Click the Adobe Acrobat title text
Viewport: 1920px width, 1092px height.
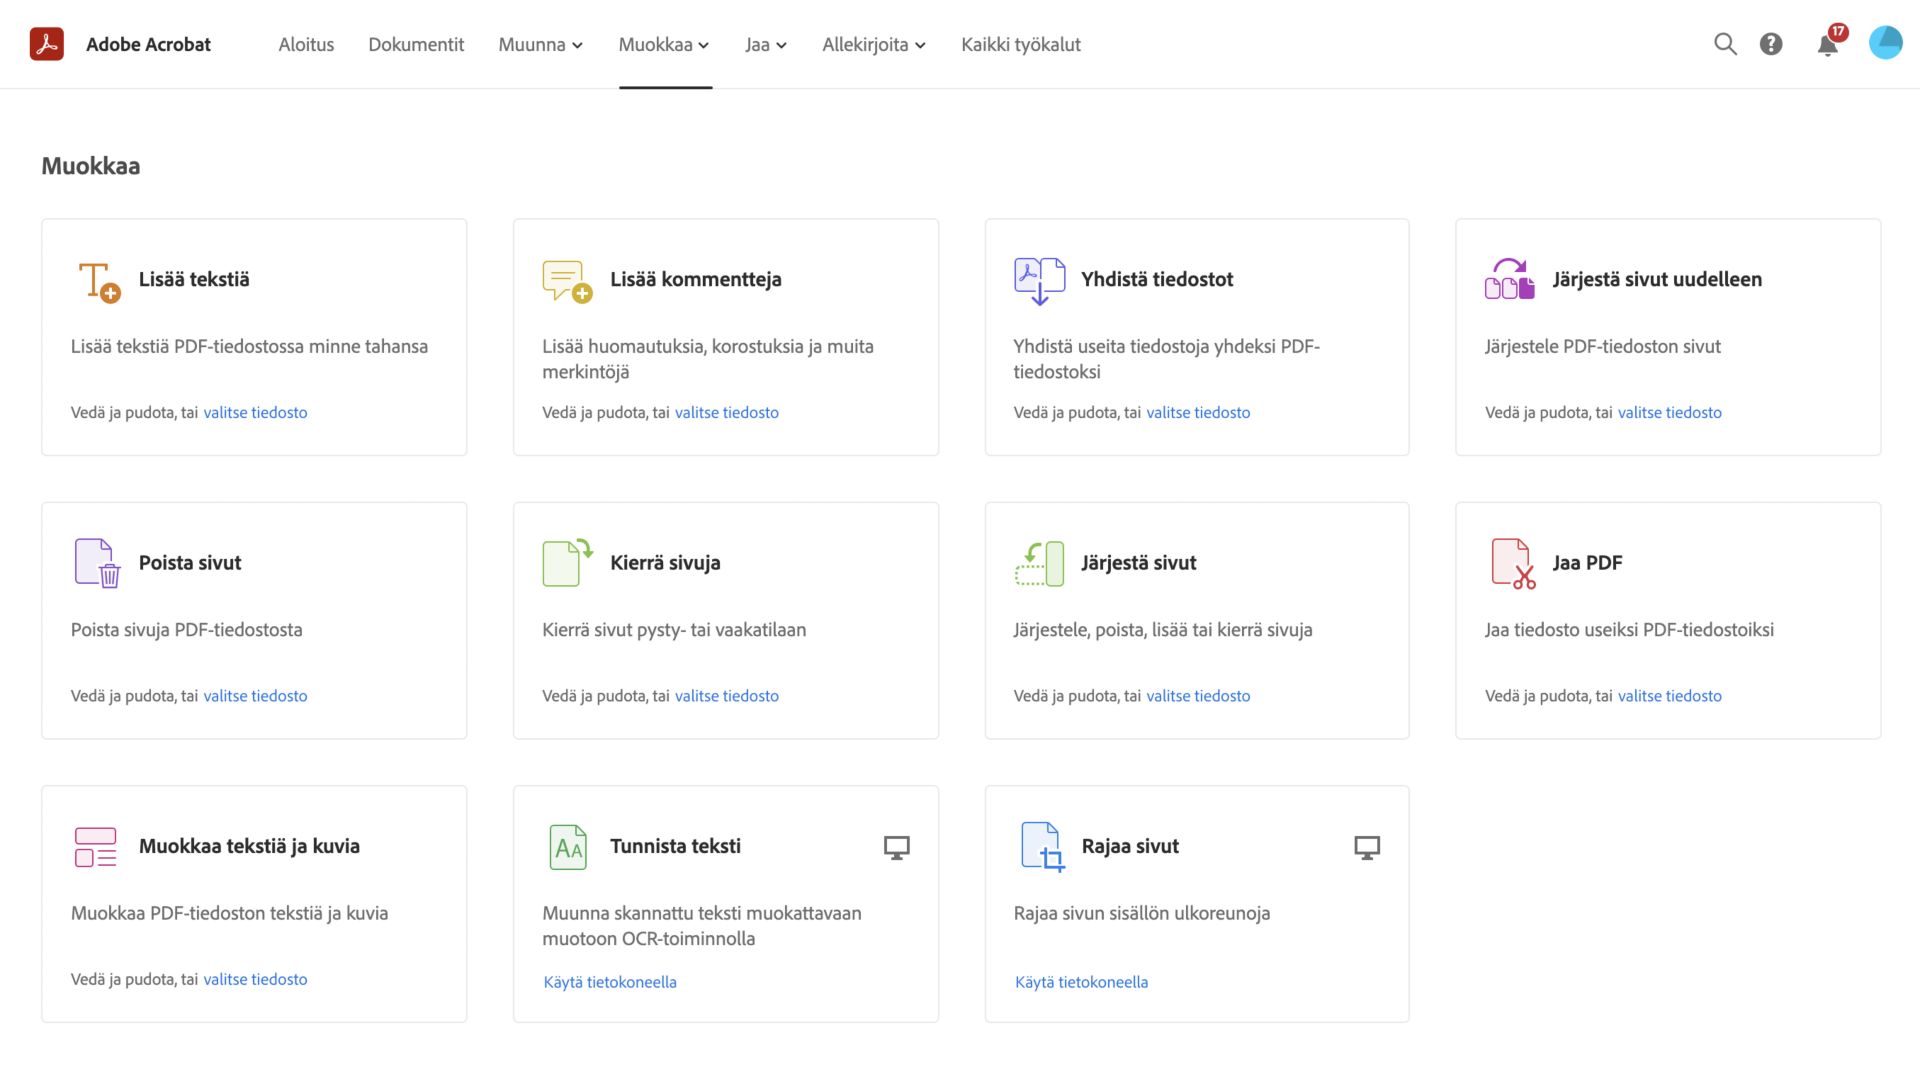point(148,44)
